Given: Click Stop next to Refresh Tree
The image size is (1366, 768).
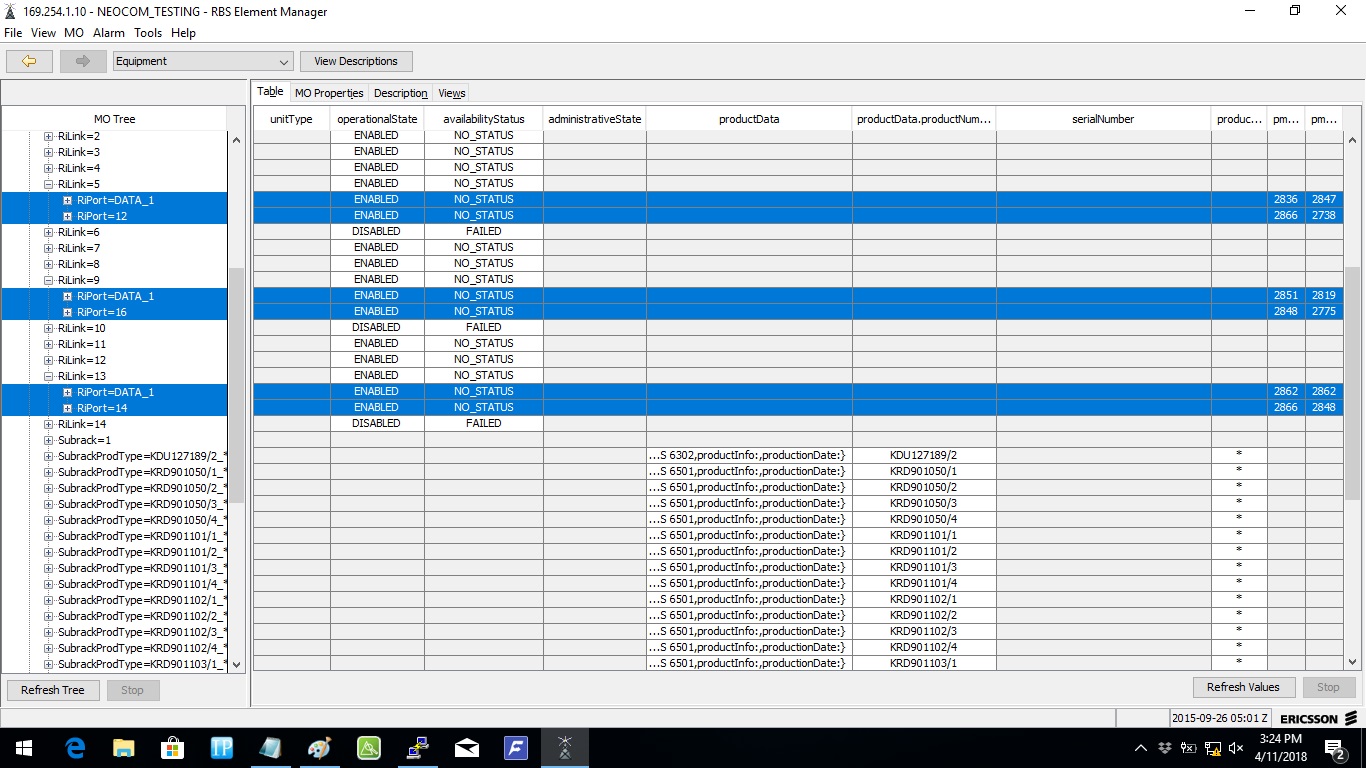Looking at the screenshot, I should 132,690.
